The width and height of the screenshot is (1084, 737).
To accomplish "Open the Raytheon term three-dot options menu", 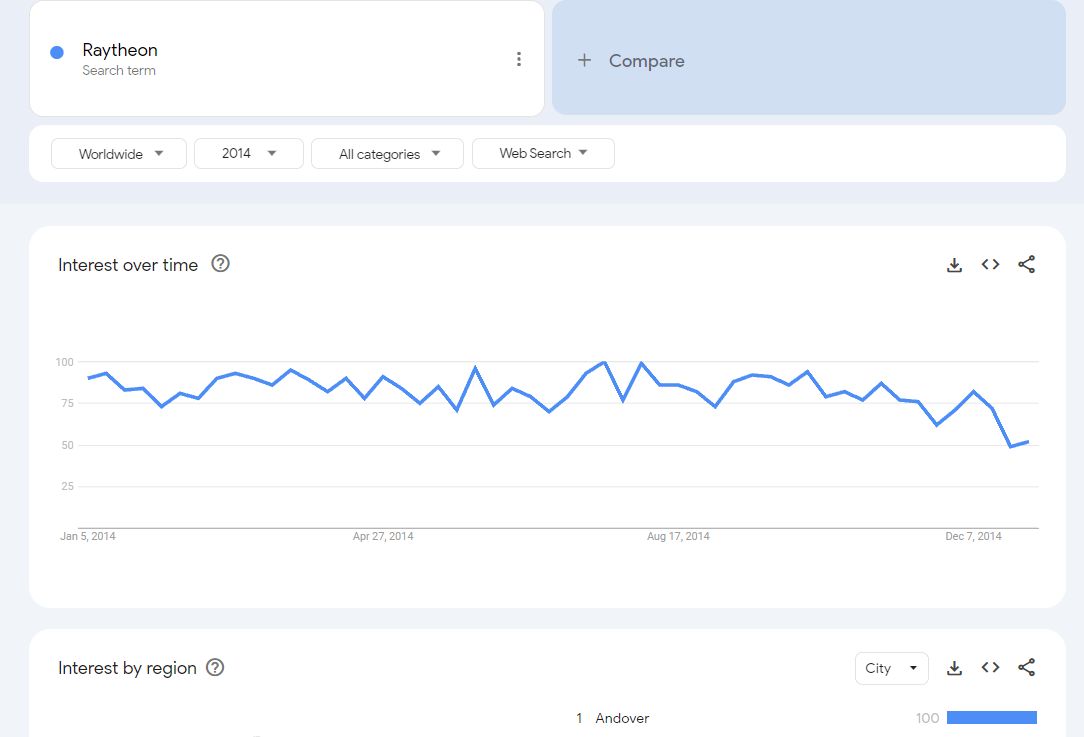I will coord(518,59).
